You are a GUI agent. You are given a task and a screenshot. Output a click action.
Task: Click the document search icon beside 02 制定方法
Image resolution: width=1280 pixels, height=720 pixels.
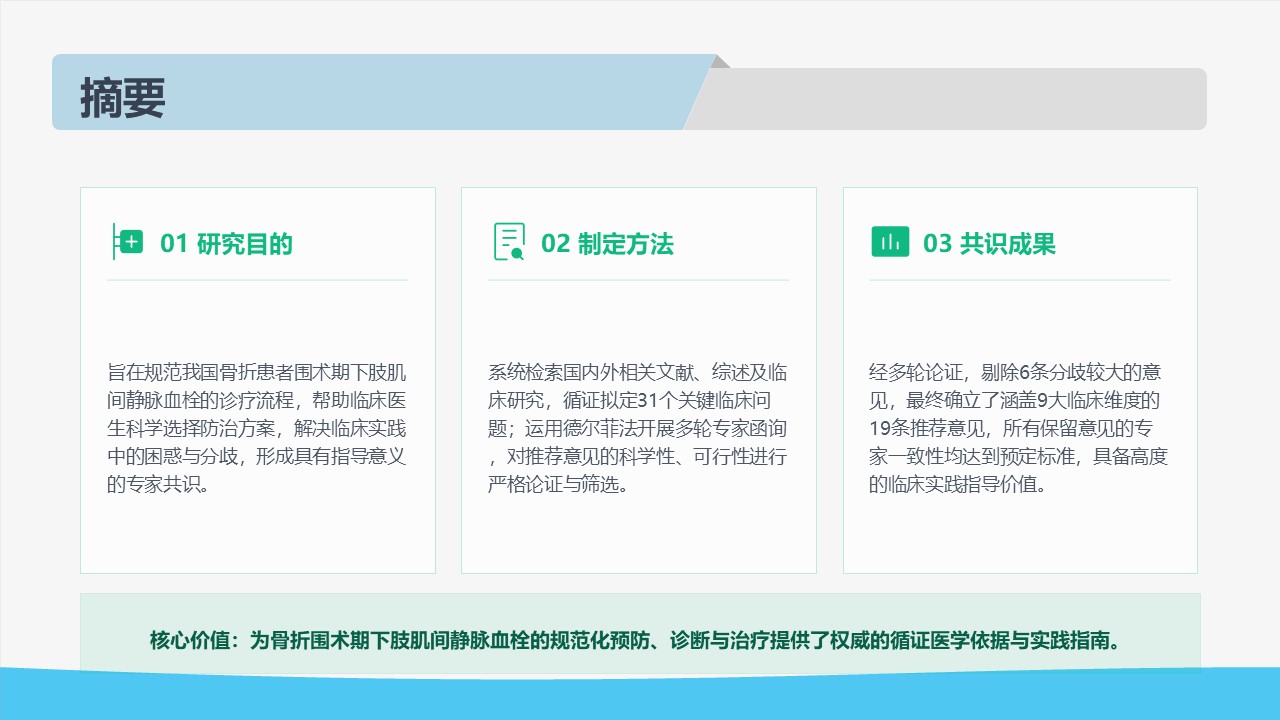coord(509,242)
